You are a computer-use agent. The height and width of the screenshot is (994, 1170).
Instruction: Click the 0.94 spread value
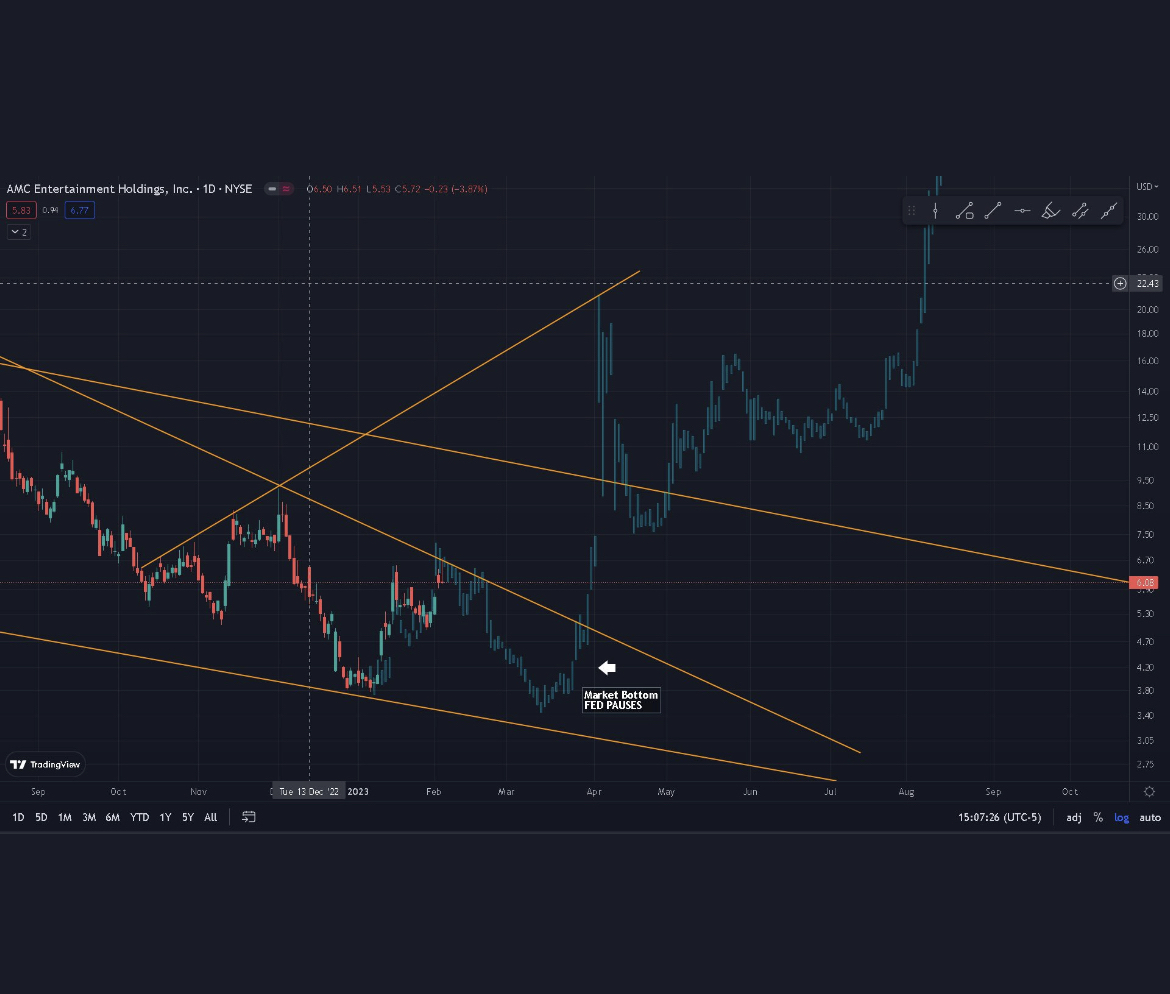click(x=50, y=210)
